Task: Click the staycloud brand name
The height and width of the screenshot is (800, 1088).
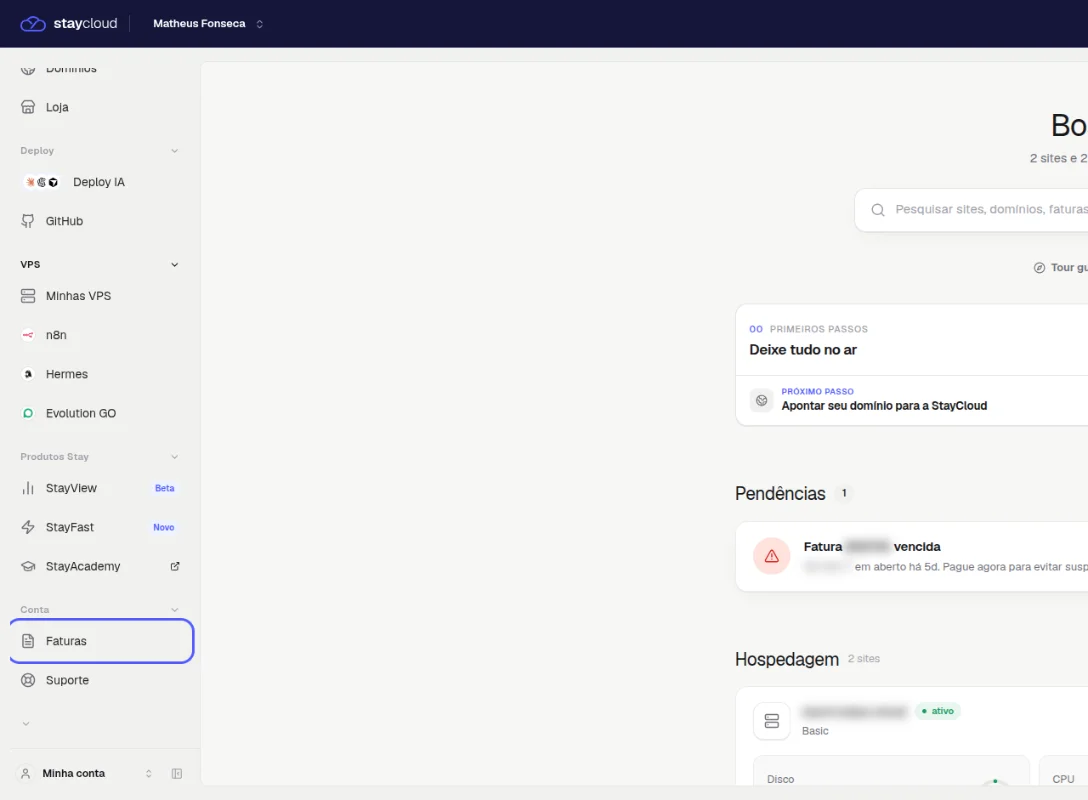Action: (x=85, y=24)
